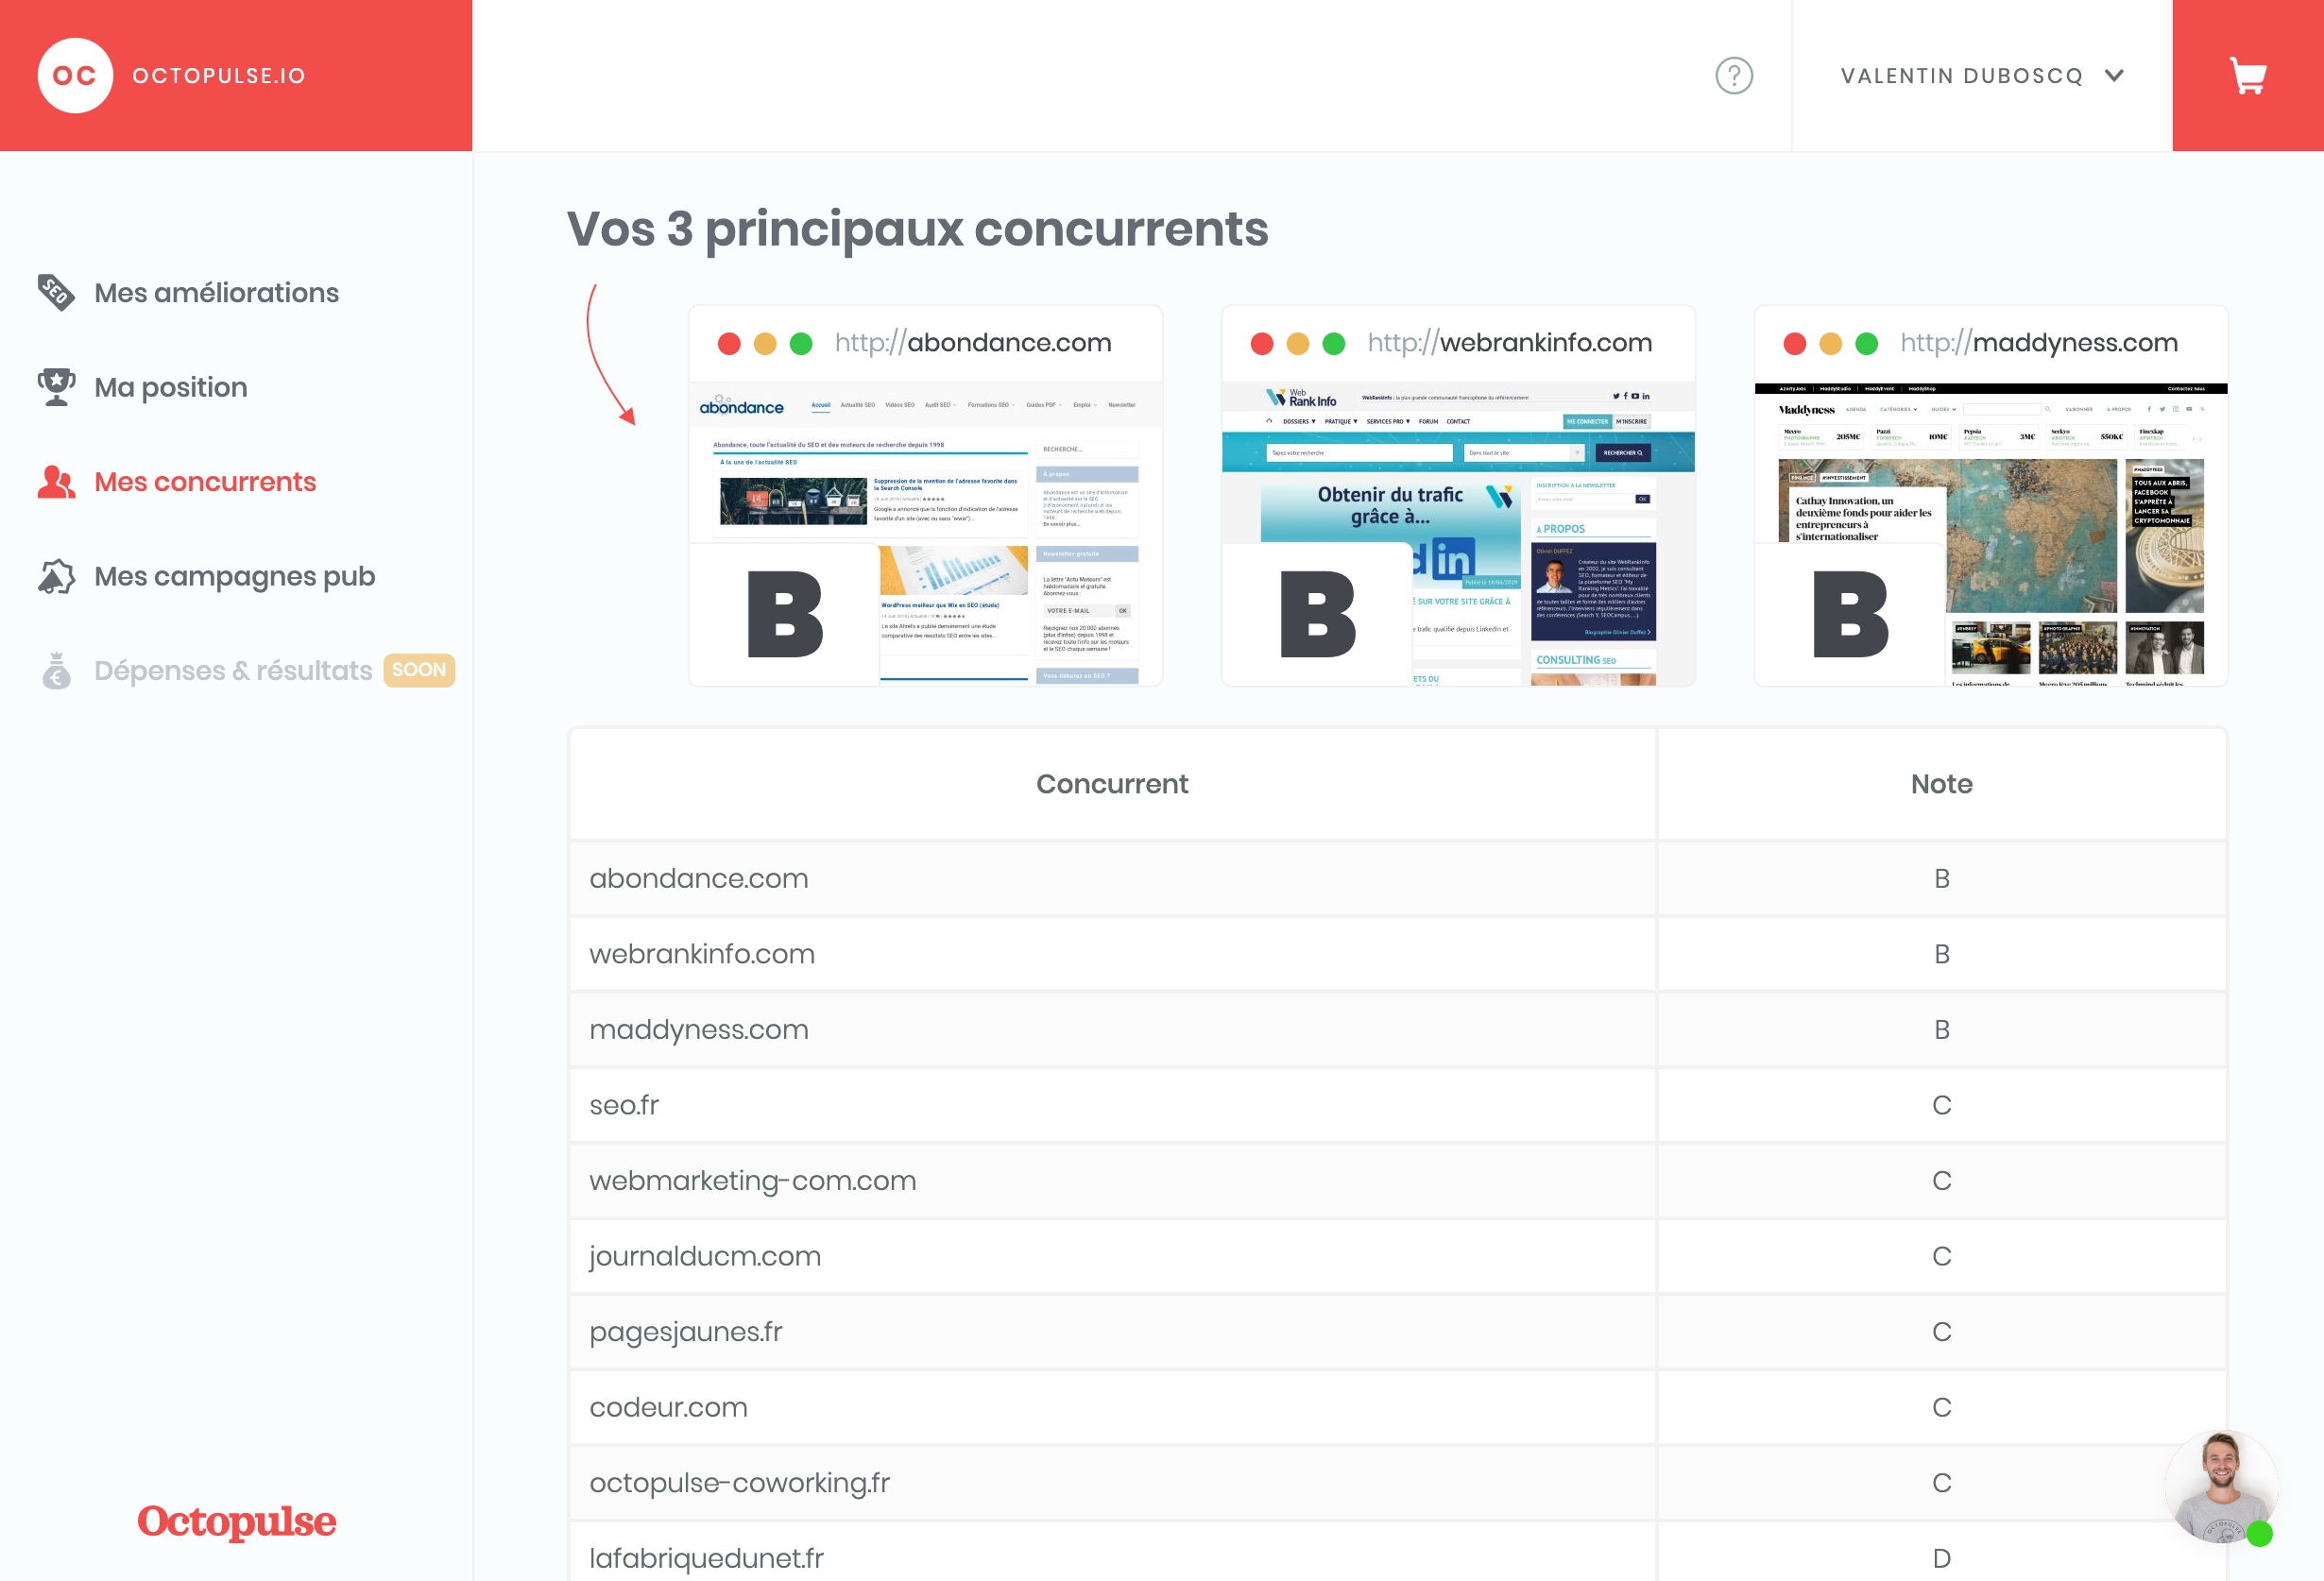Image resolution: width=2324 pixels, height=1581 pixels.
Task: Click the SEO tag icon beside Mes améliorations
Action: point(56,292)
